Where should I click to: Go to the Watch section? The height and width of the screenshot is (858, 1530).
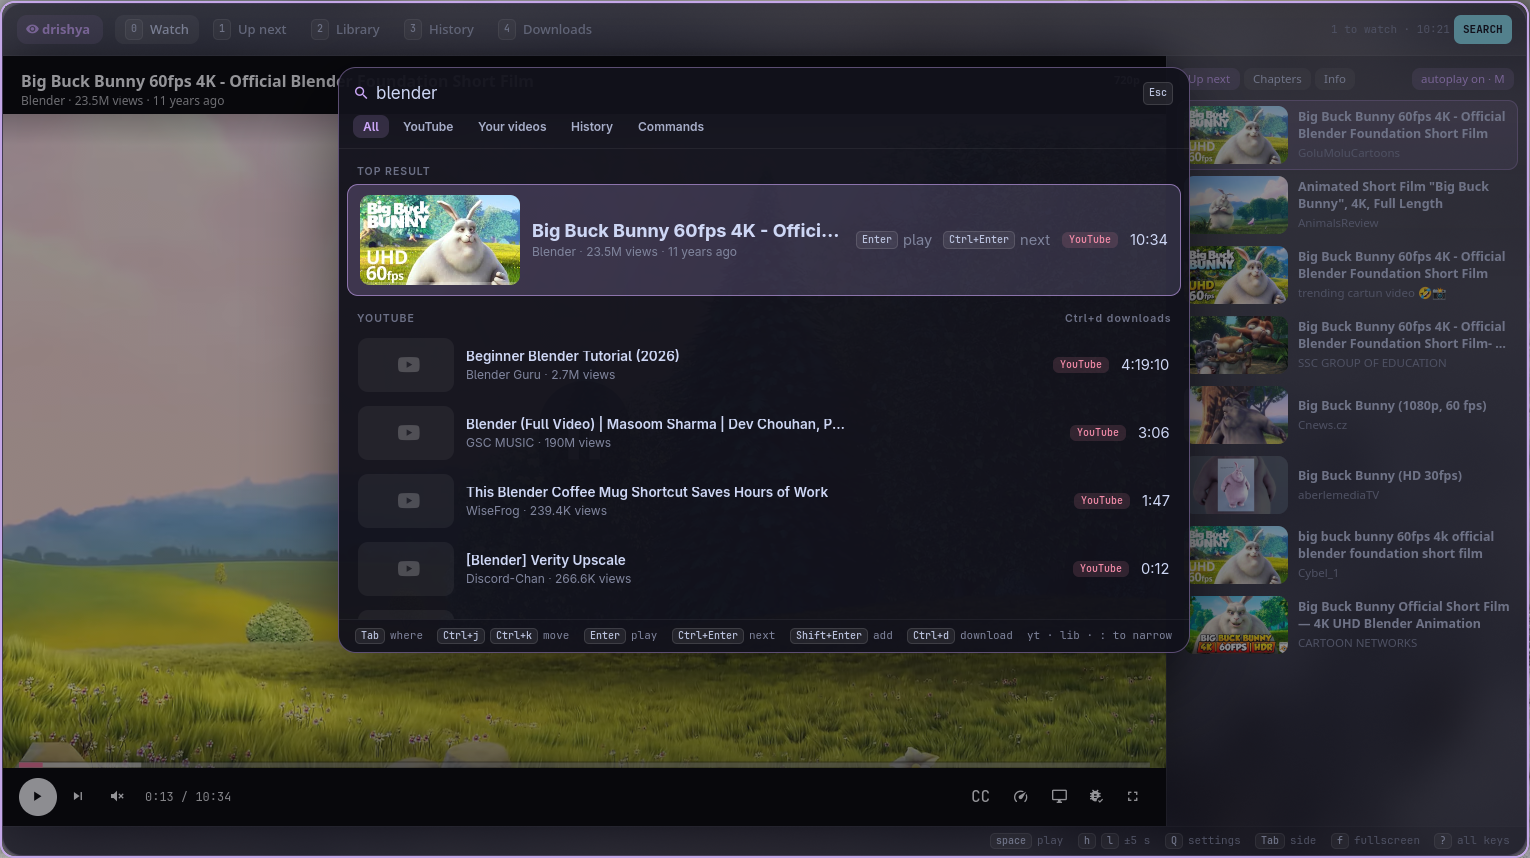click(157, 30)
